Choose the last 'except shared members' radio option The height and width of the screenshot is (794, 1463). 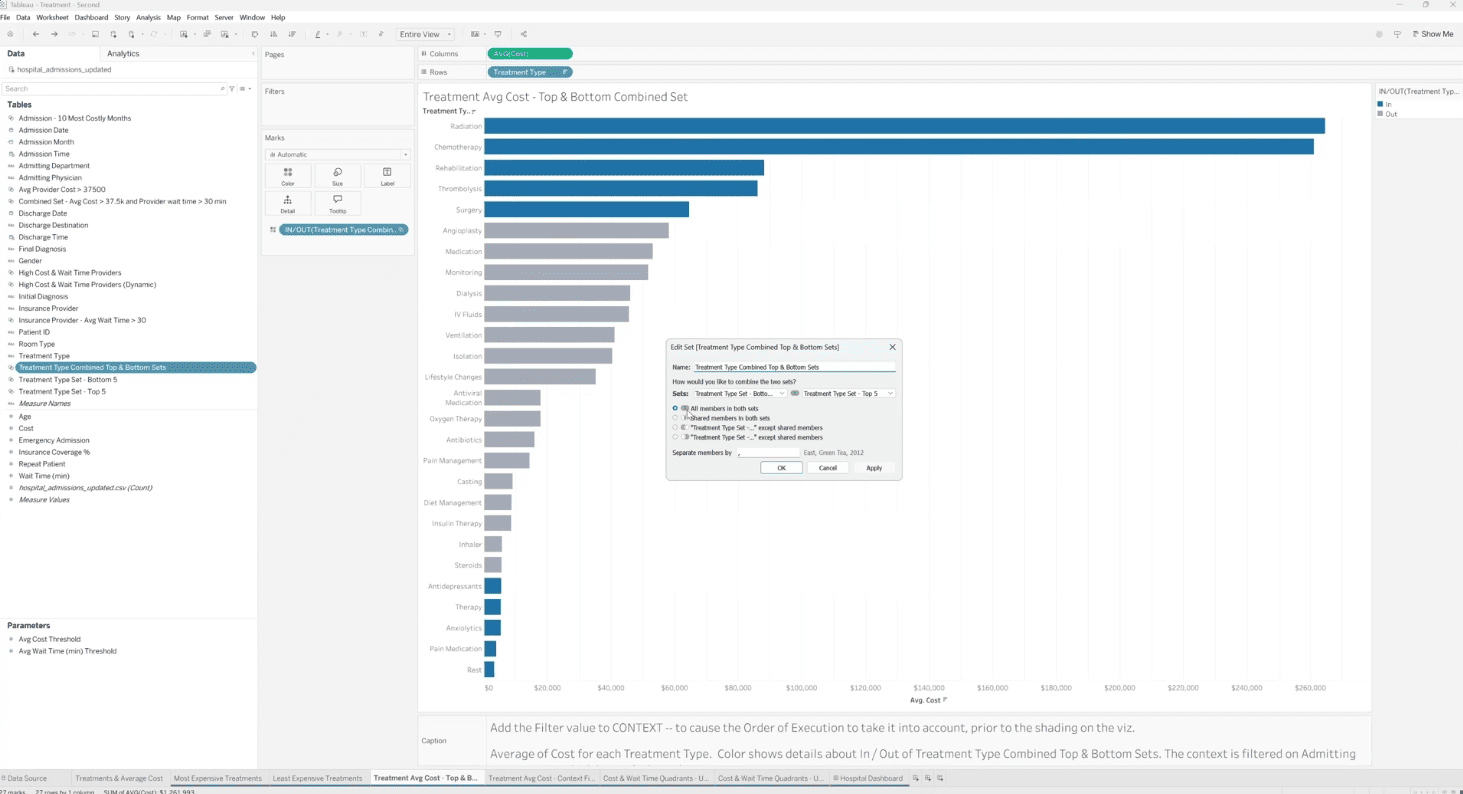(675, 437)
